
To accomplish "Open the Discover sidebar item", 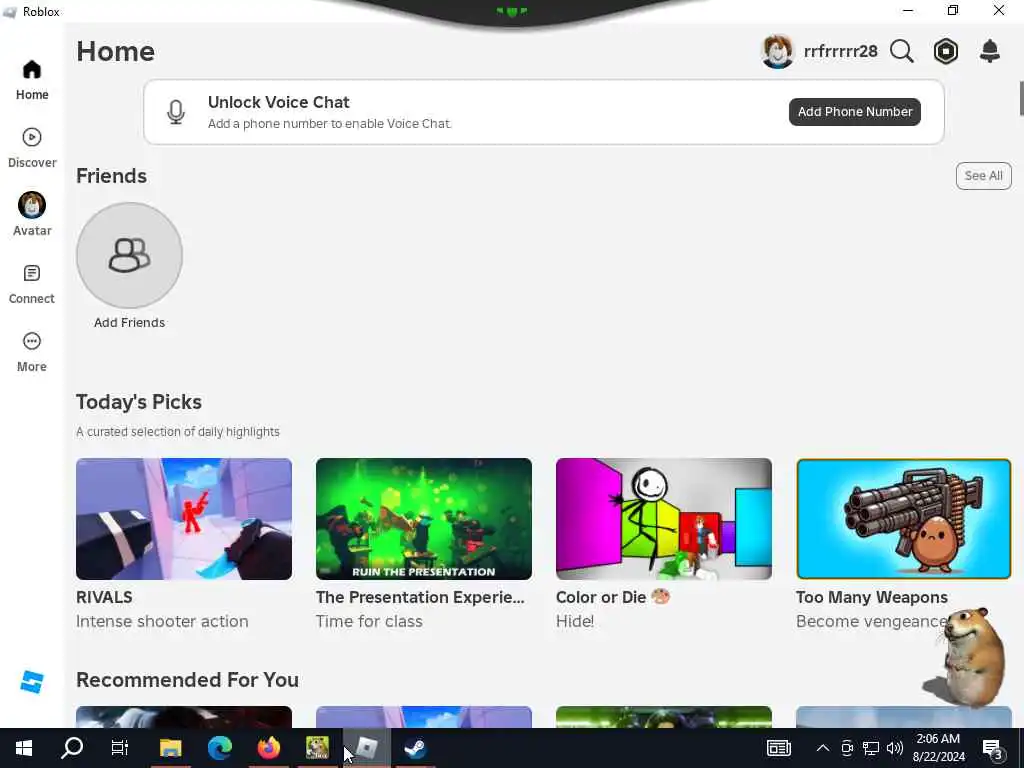I will (x=31, y=148).
